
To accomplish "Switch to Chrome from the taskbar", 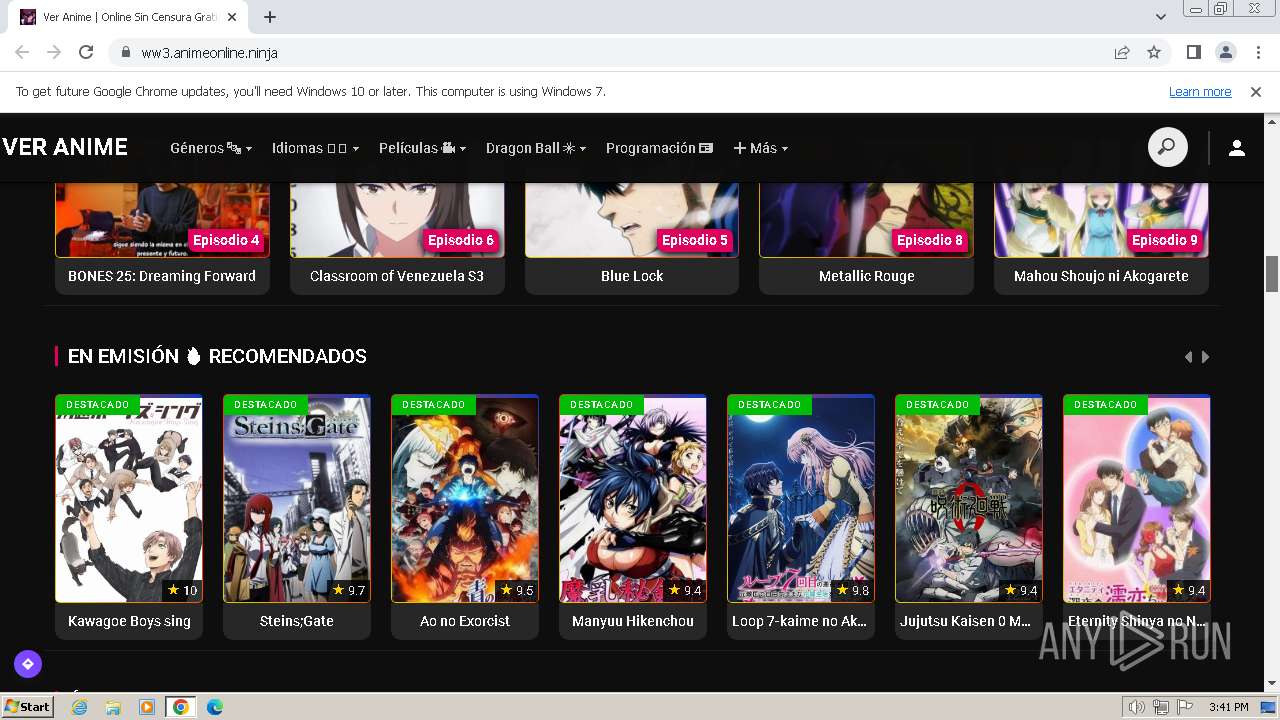I will coord(181,707).
